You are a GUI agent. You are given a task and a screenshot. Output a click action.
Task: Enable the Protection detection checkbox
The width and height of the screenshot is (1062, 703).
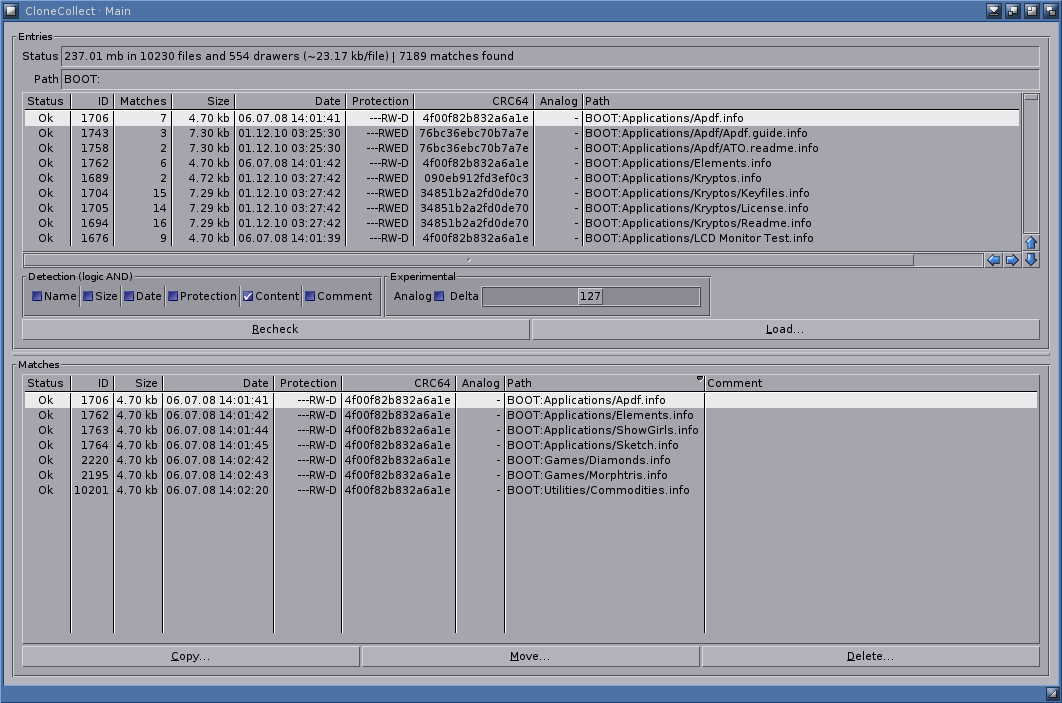[x=173, y=296]
